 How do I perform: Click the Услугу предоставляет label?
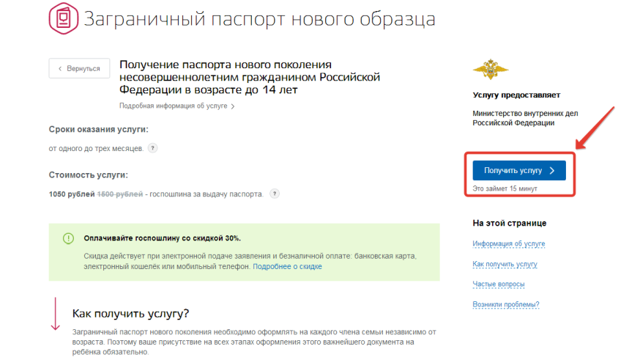tap(516, 95)
